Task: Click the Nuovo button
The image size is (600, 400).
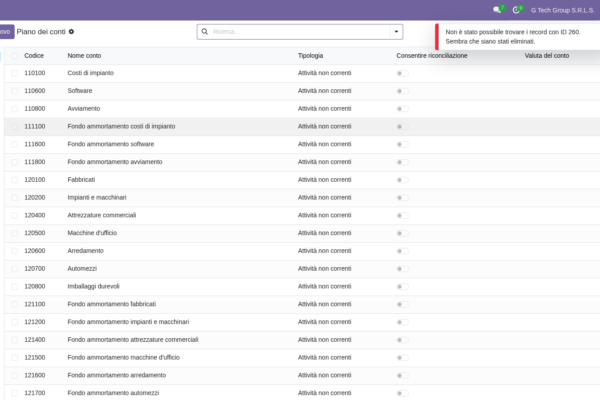Action: pos(7,32)
